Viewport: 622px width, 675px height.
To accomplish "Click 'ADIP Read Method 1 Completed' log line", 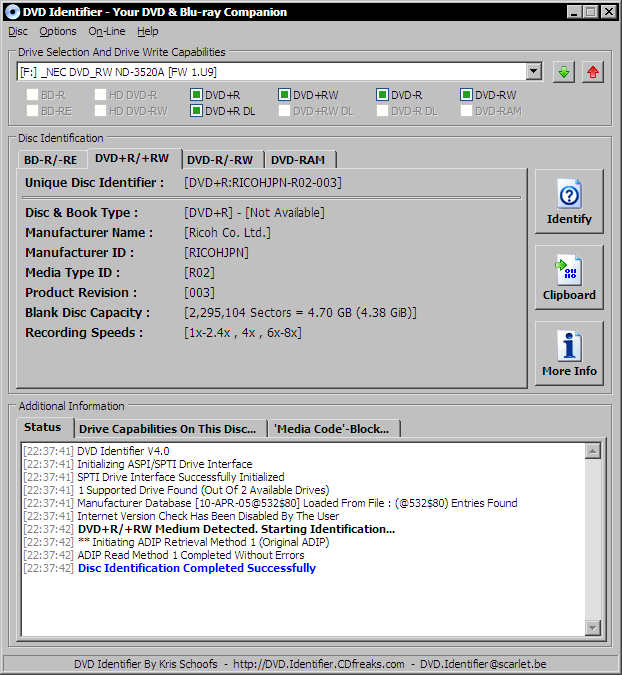I will point(191,555).
